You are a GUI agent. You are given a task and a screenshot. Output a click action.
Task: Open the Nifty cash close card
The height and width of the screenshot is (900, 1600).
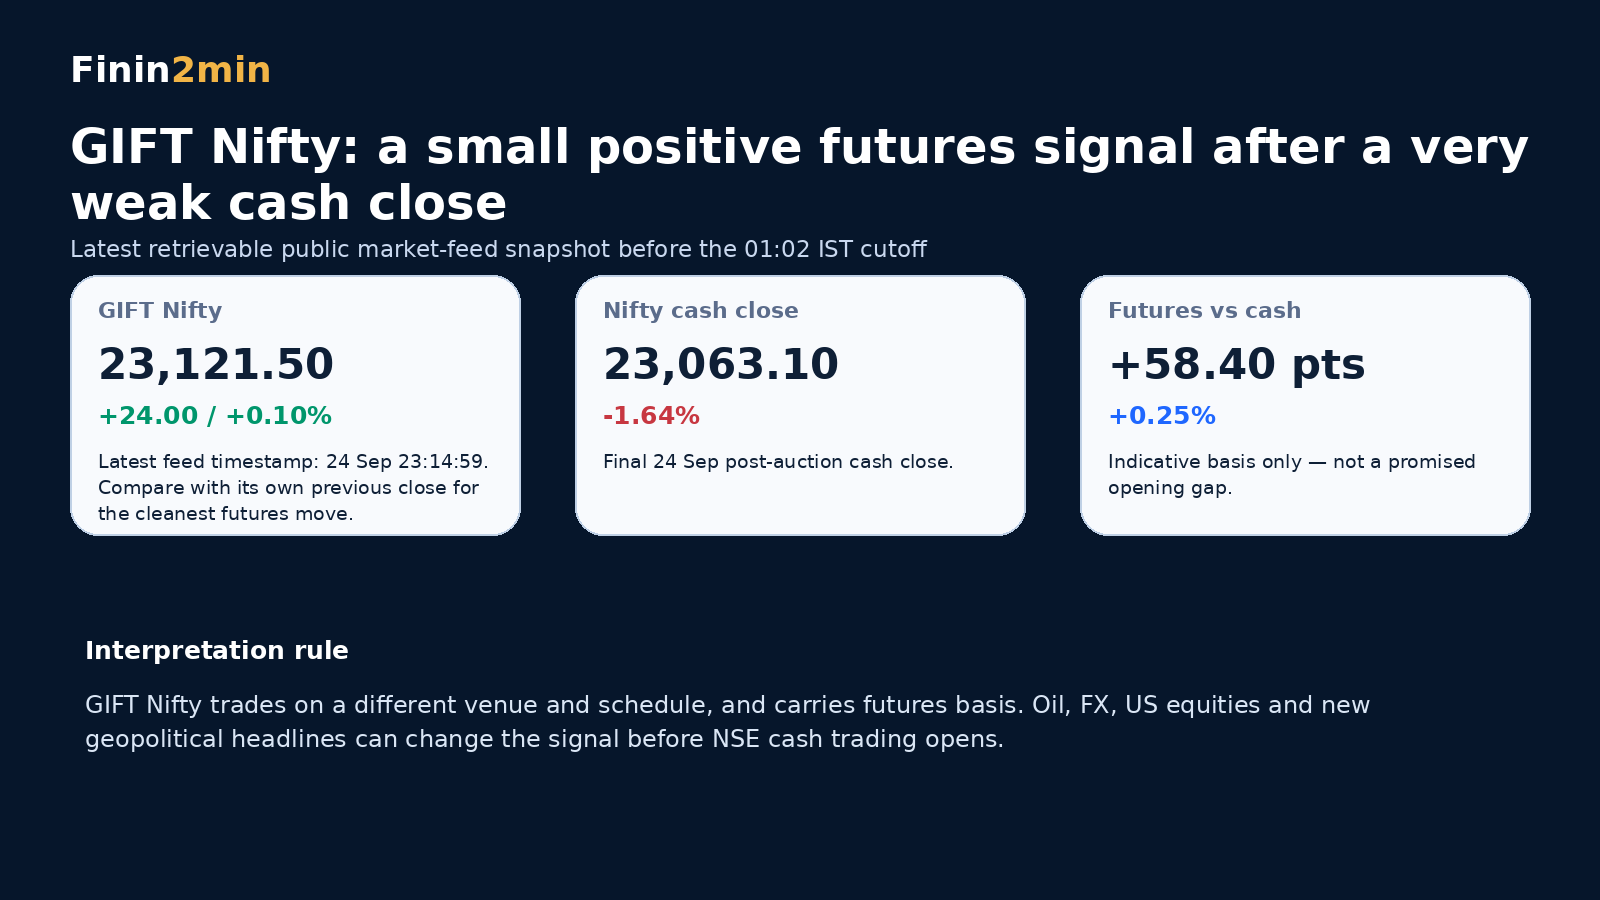pyautogui.click(x=800, y=405)
